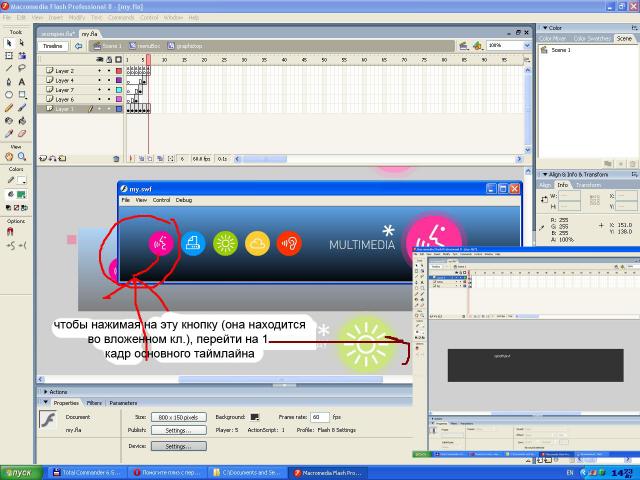
Task: Open the Parameters tab
Action: [x=123, y=403]
